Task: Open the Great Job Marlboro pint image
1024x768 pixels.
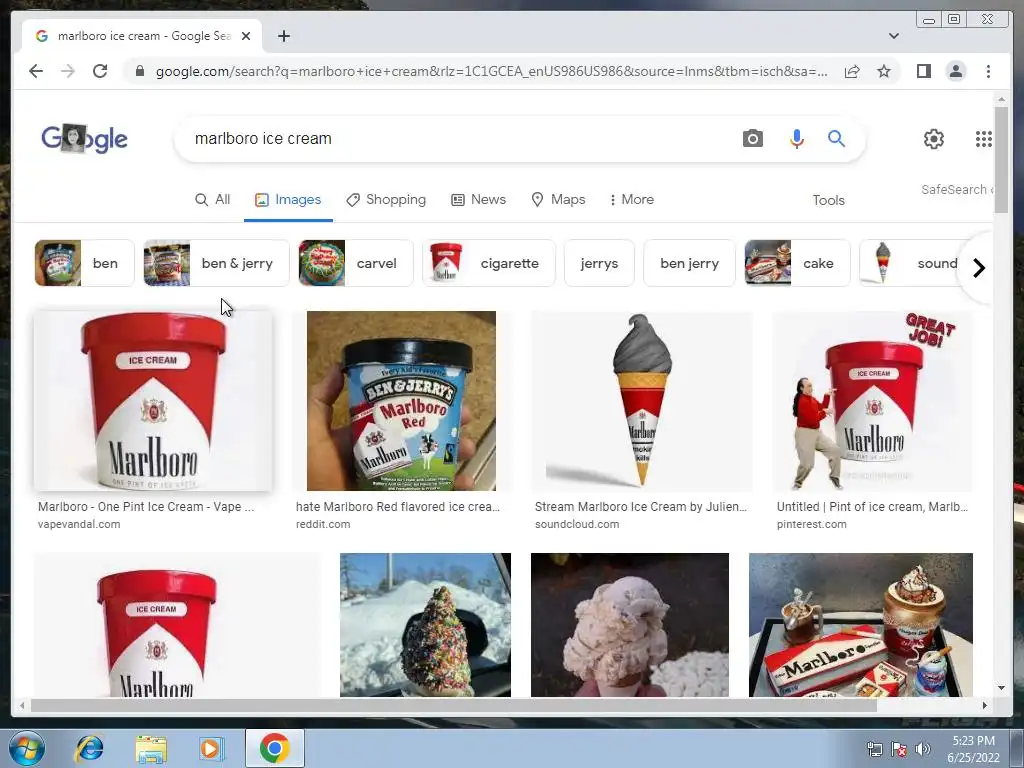Action: click(x=872, y=400)
